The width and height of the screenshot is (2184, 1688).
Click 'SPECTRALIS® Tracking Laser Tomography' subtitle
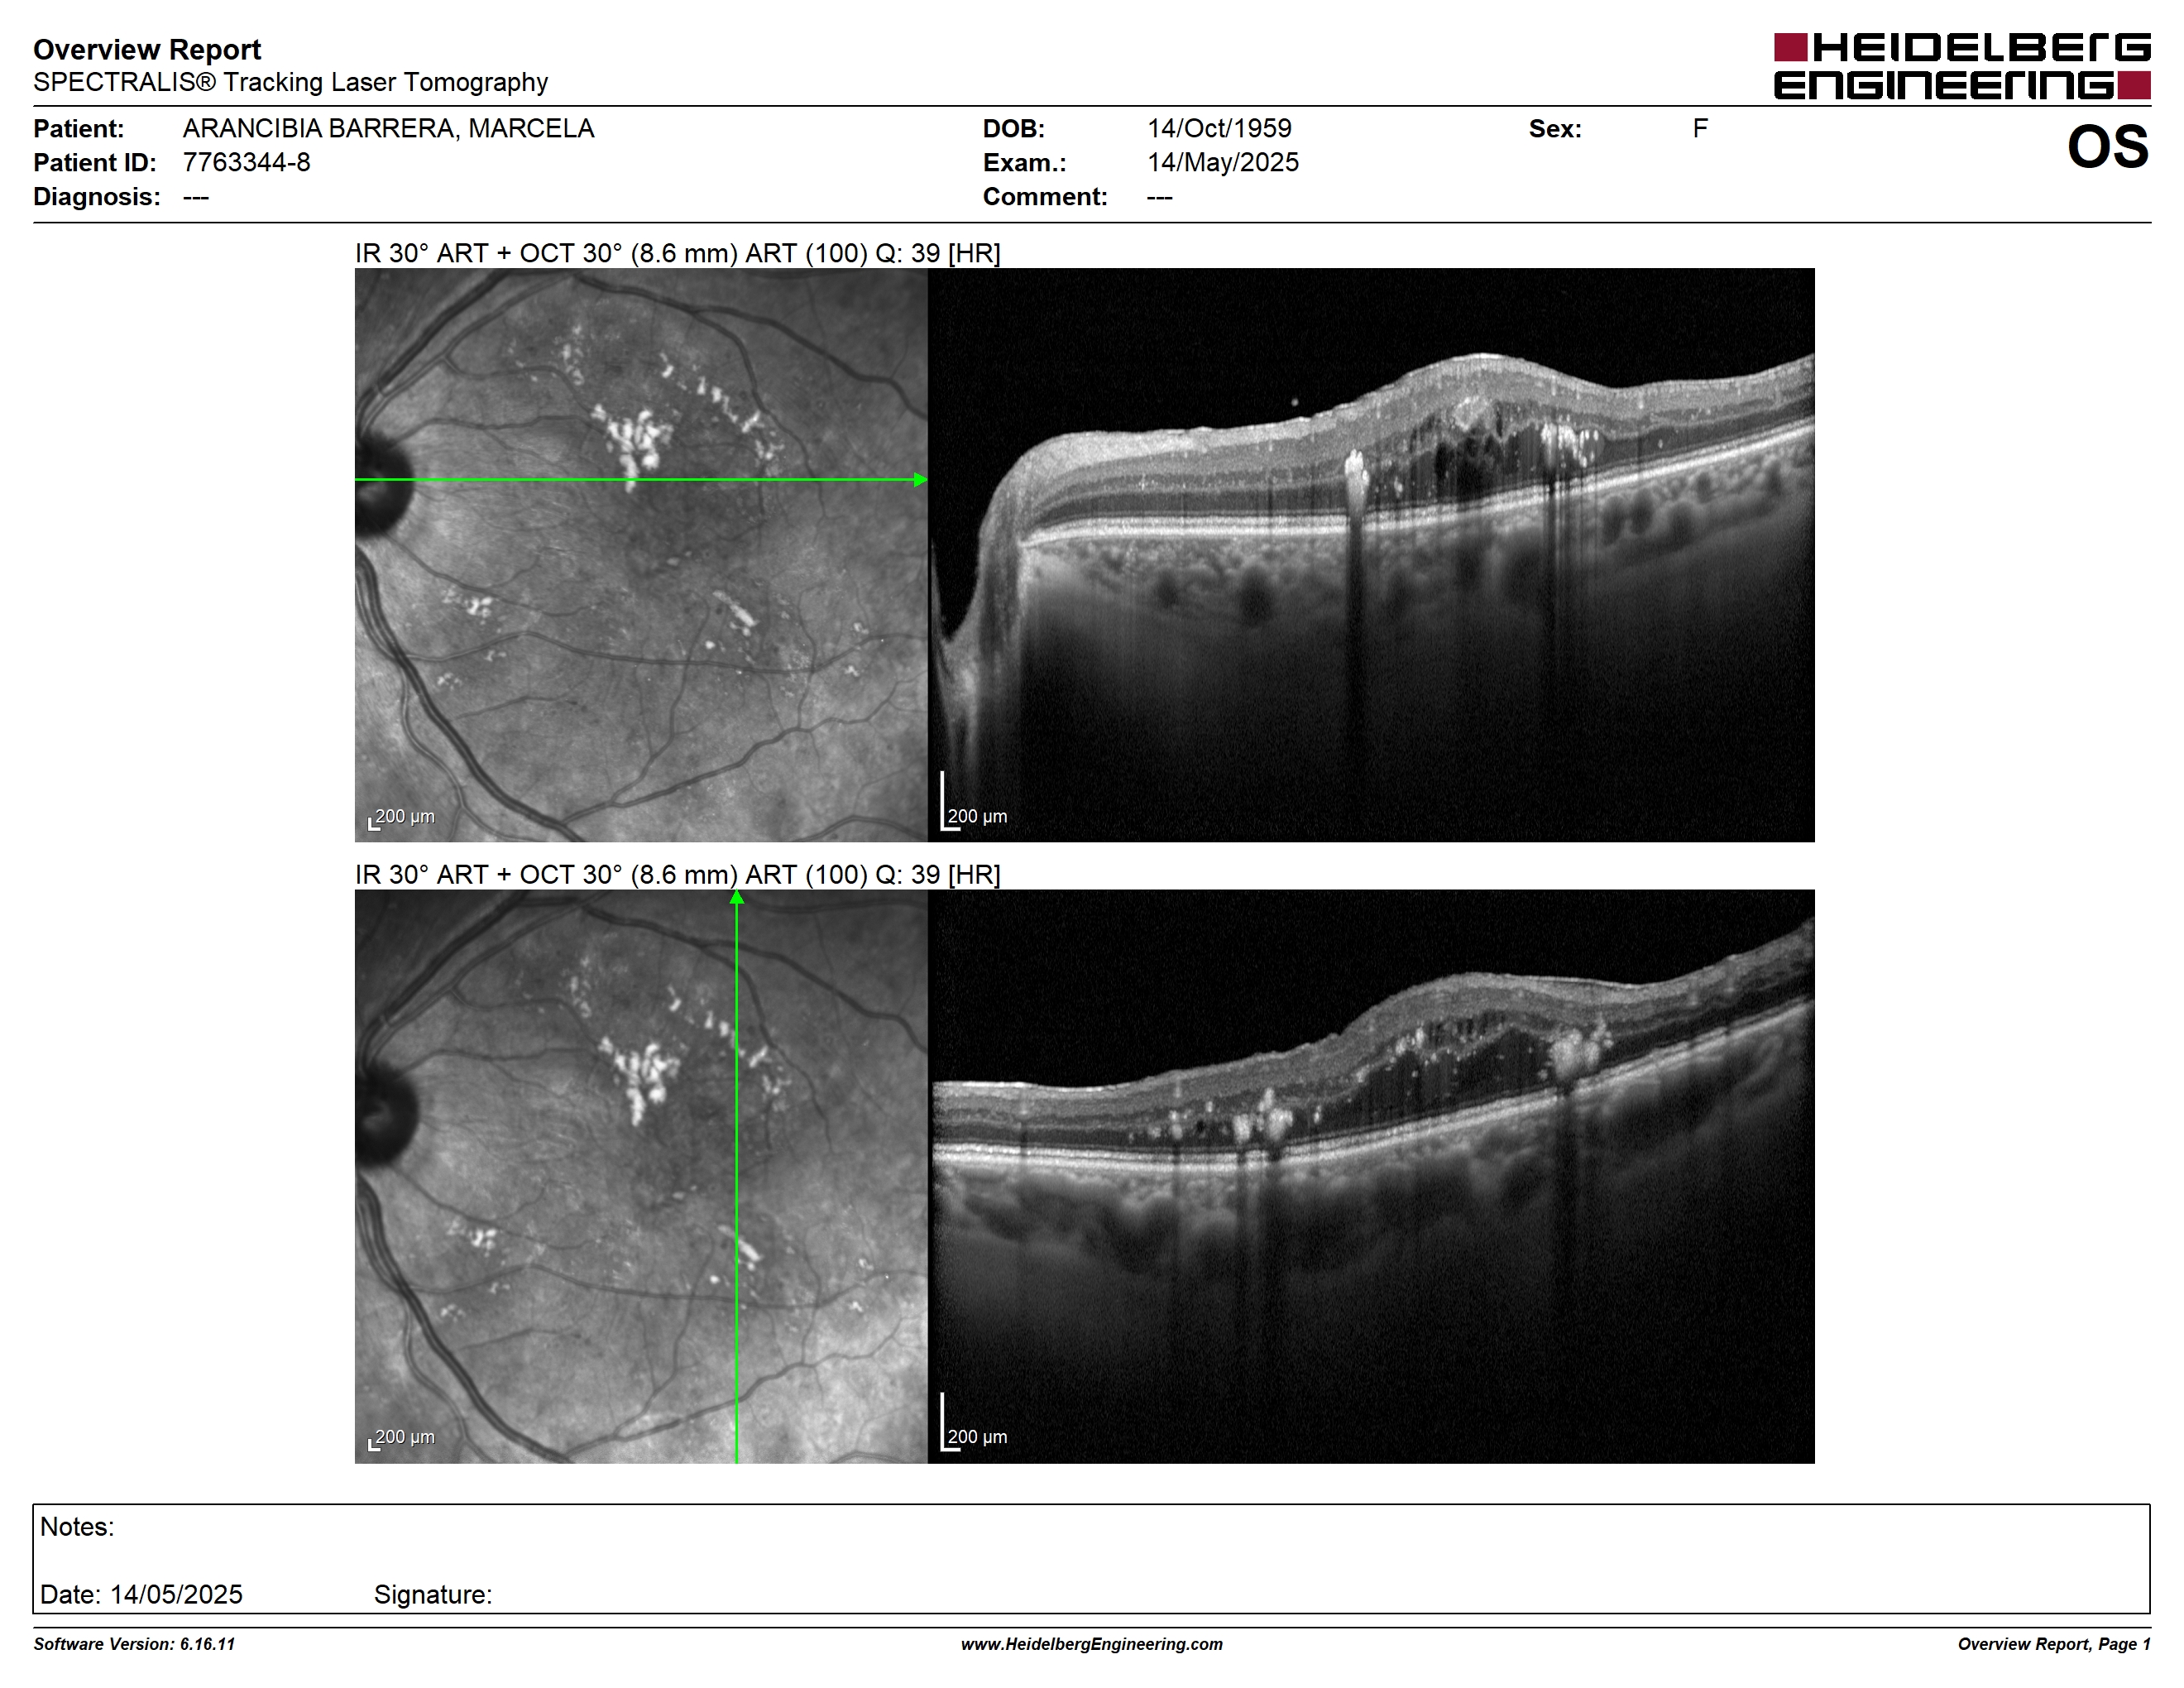click(290, 82)
